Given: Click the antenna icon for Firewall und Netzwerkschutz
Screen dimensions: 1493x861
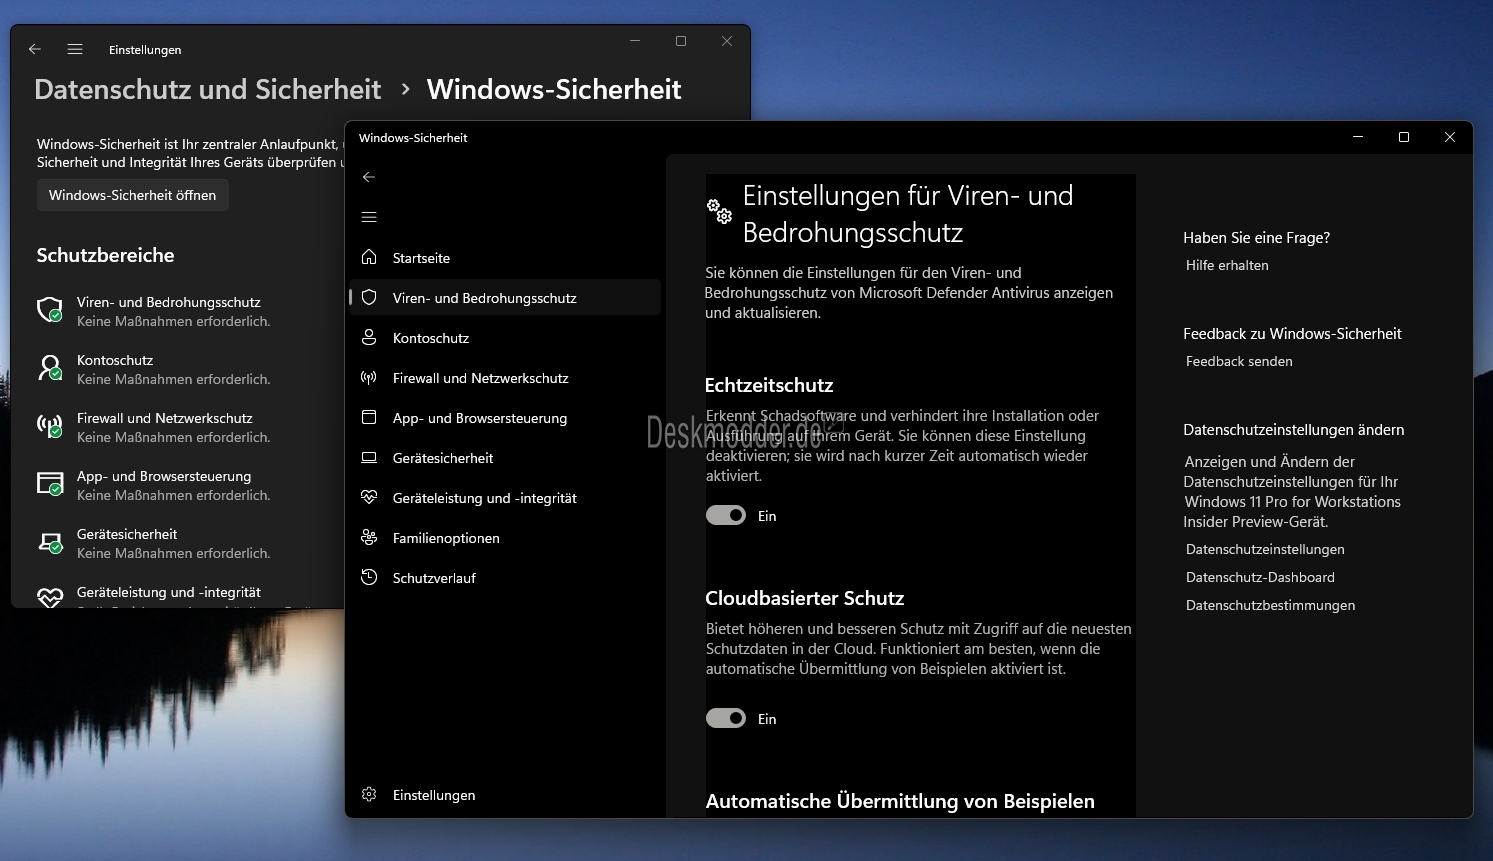Looking at the screenshot, I should [x=369, y=377].
